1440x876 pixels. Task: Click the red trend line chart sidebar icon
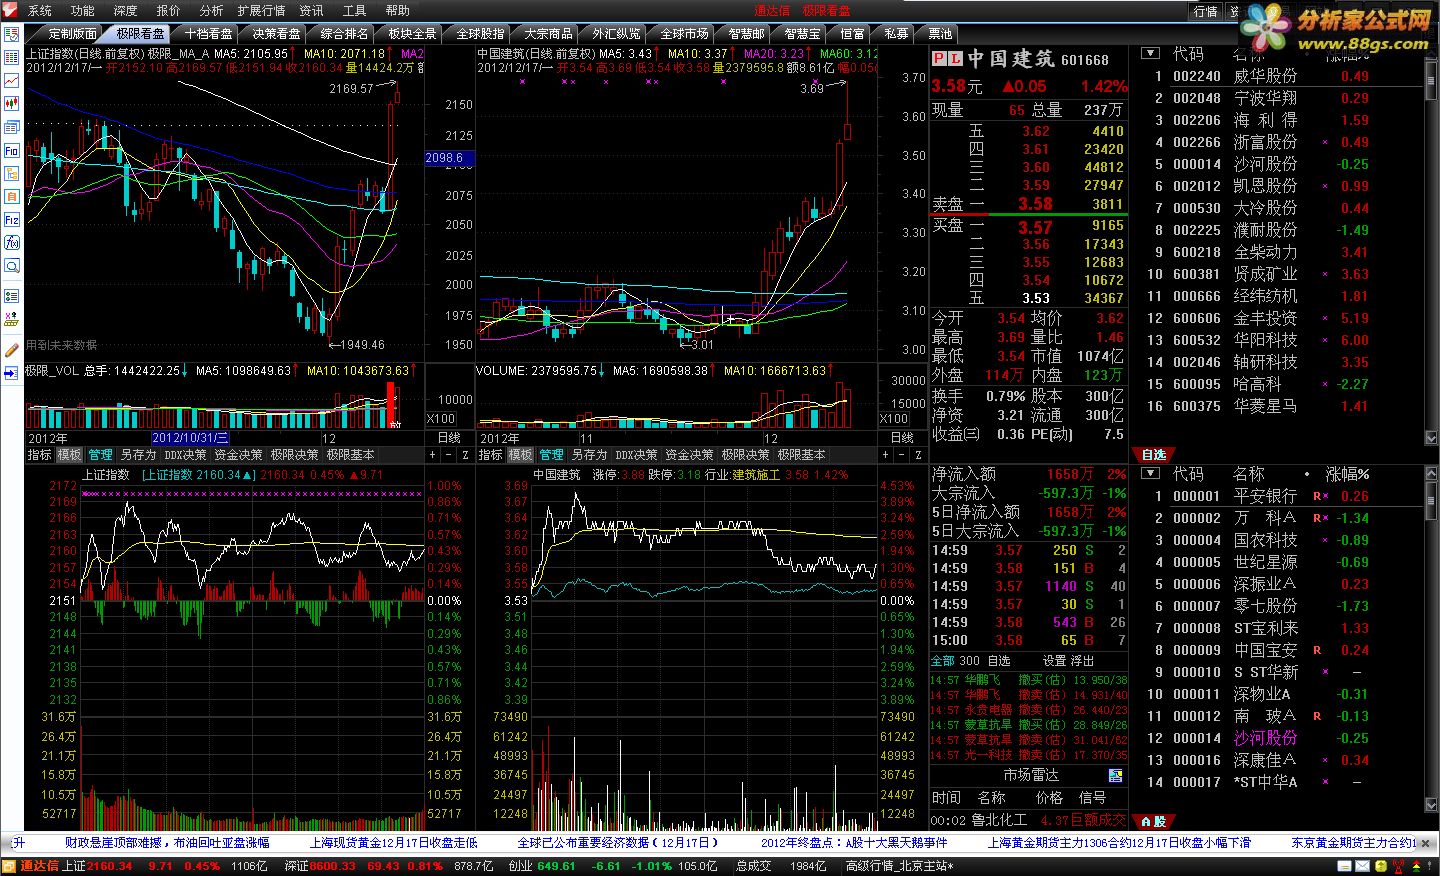(x=11, y=80)
